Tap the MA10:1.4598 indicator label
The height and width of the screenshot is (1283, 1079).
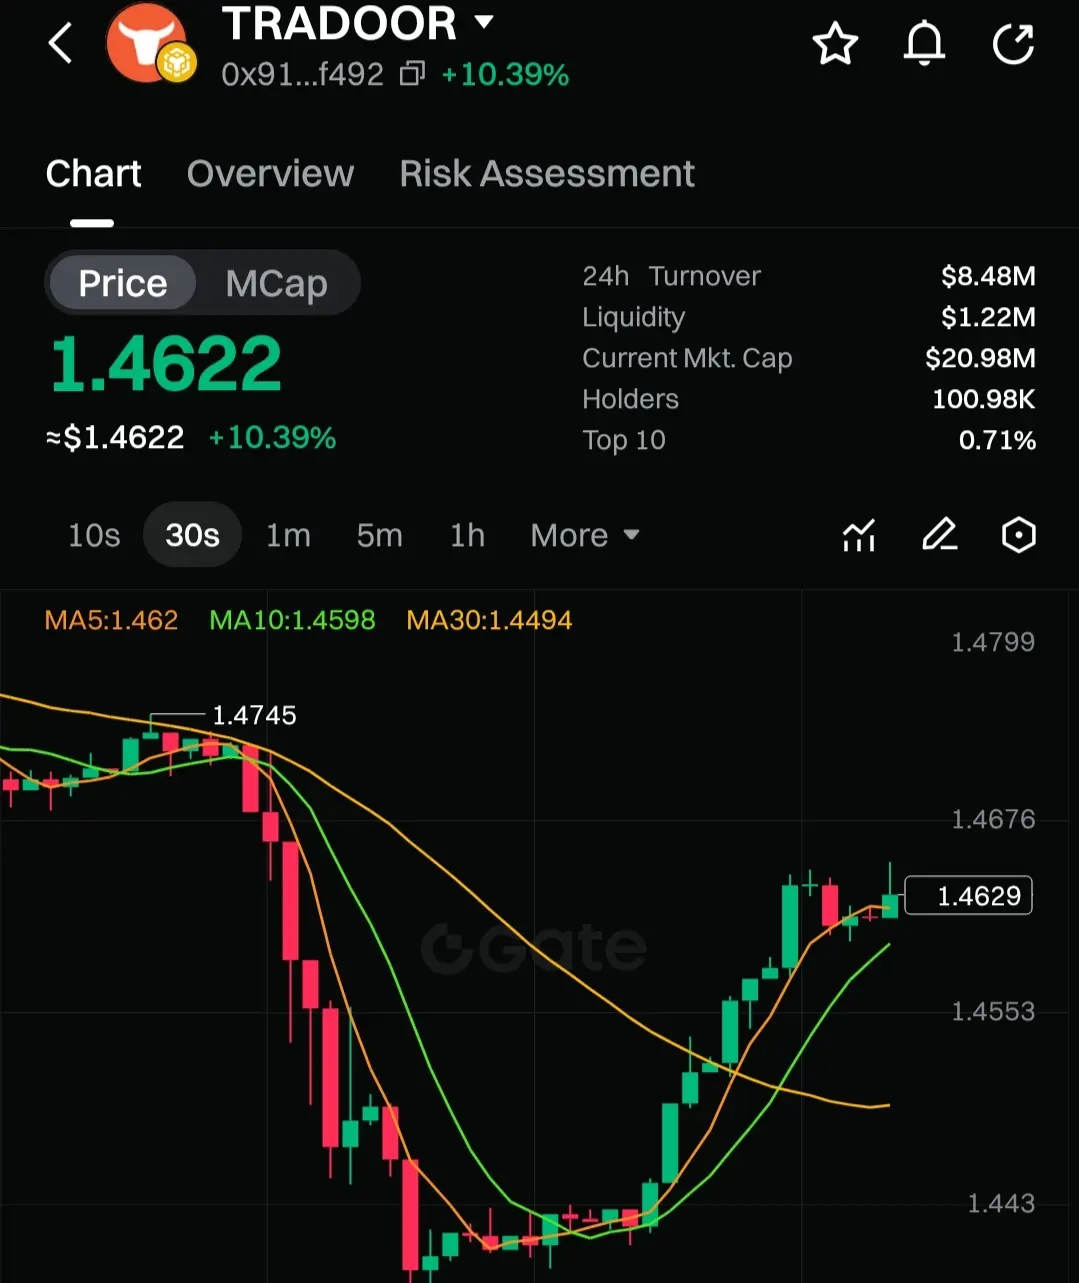[292, 620]
